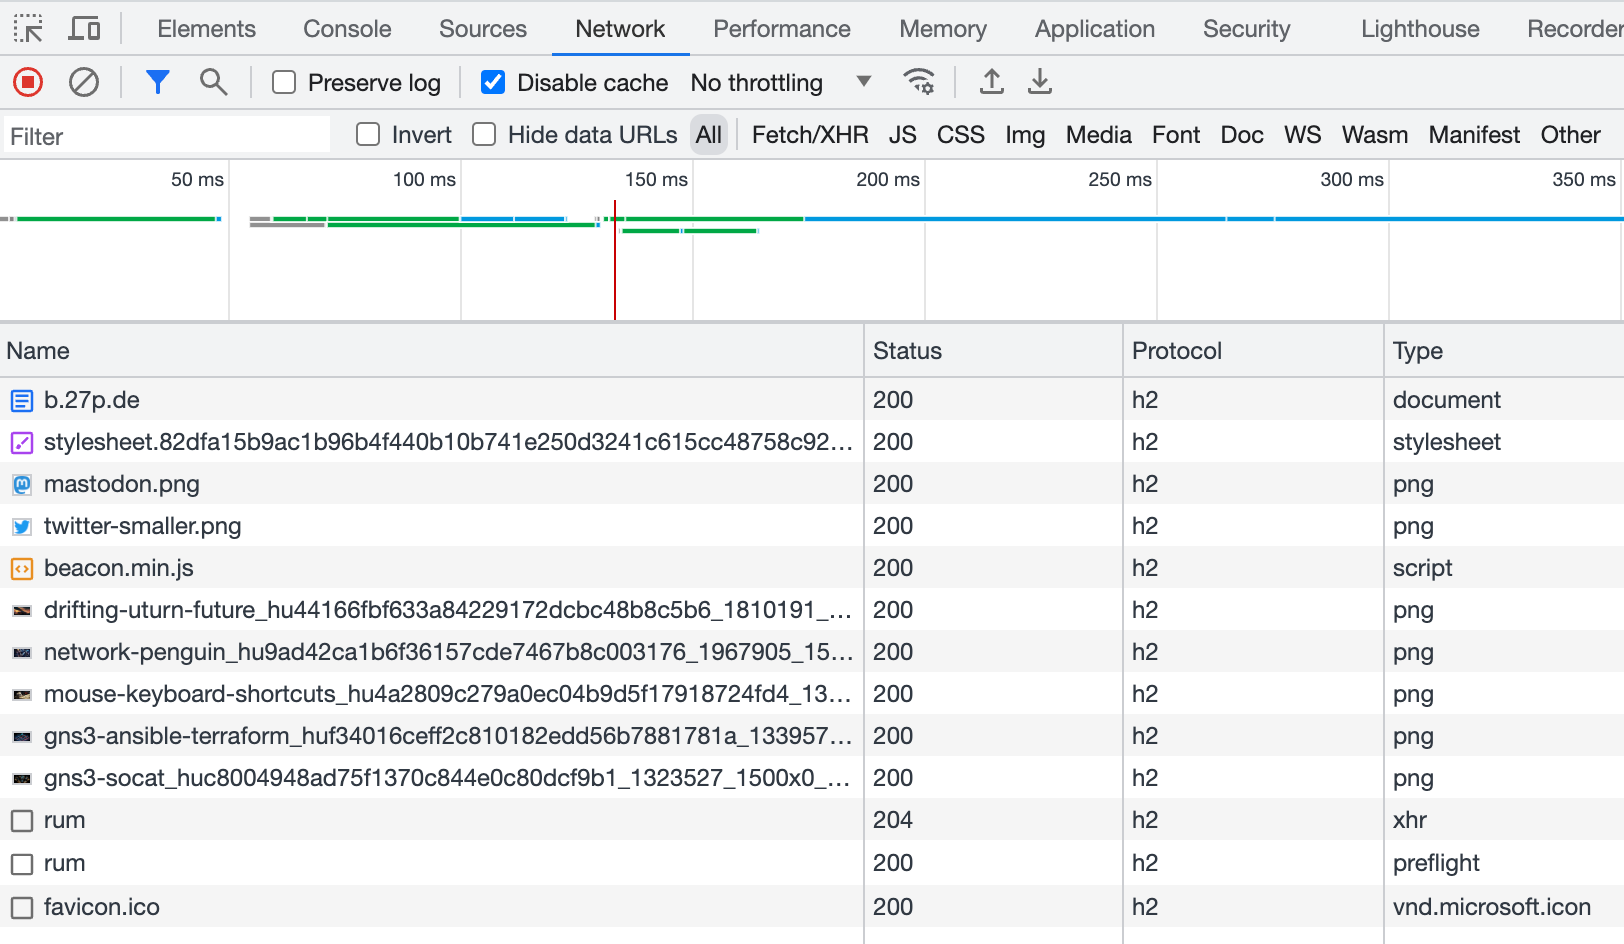This screenshot has width=1624, height=944.
Task: Check the Invert filter checkbox
Action: point(368,134)
